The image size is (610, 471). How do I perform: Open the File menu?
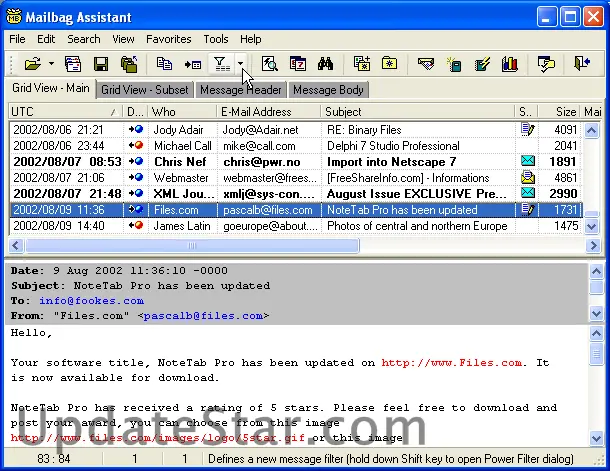17,39
